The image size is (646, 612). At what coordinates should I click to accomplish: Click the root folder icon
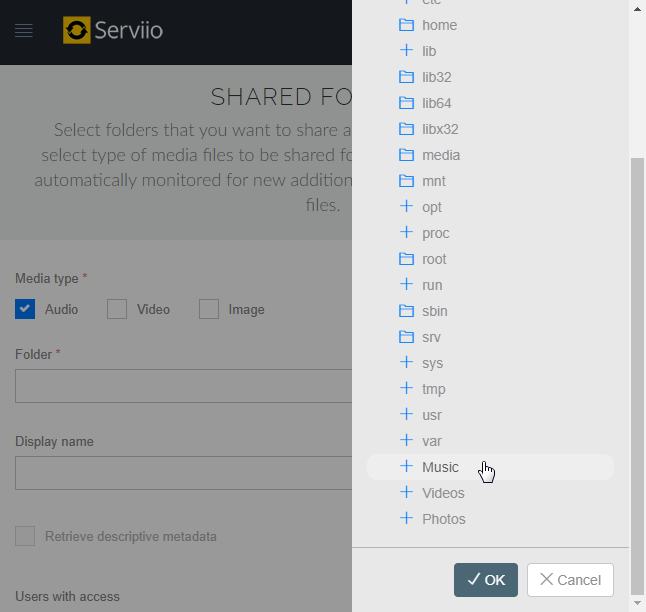click(x=407, y=259)
